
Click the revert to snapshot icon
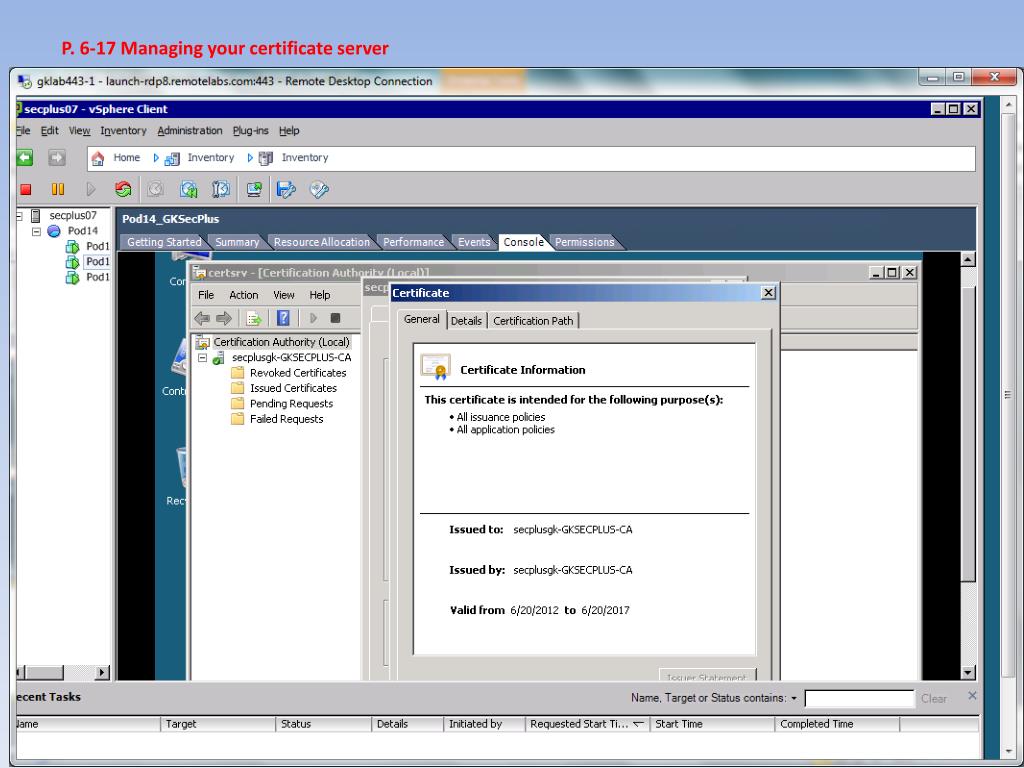[x=189, y=189]
